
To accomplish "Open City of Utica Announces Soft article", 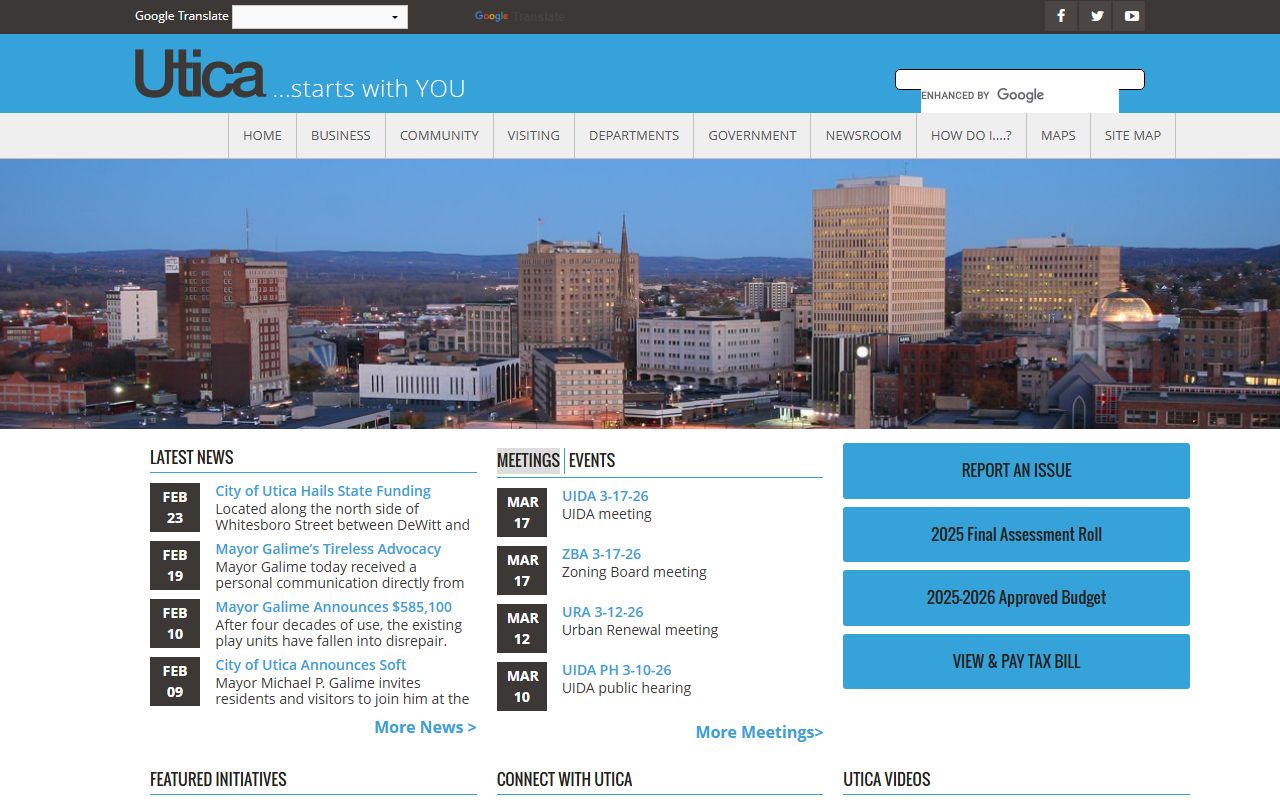I will pos(311,665).
